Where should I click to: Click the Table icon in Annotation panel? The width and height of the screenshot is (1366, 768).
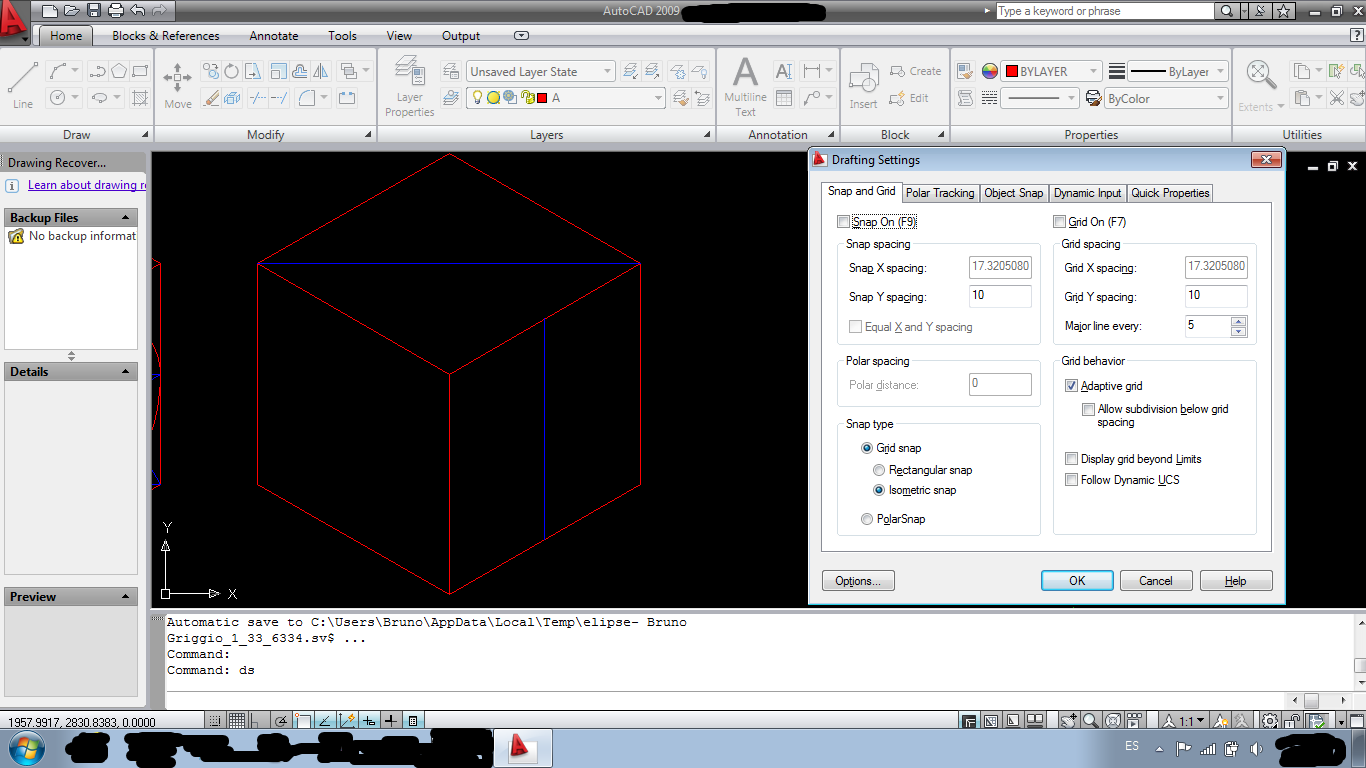(x=784, y=98)
